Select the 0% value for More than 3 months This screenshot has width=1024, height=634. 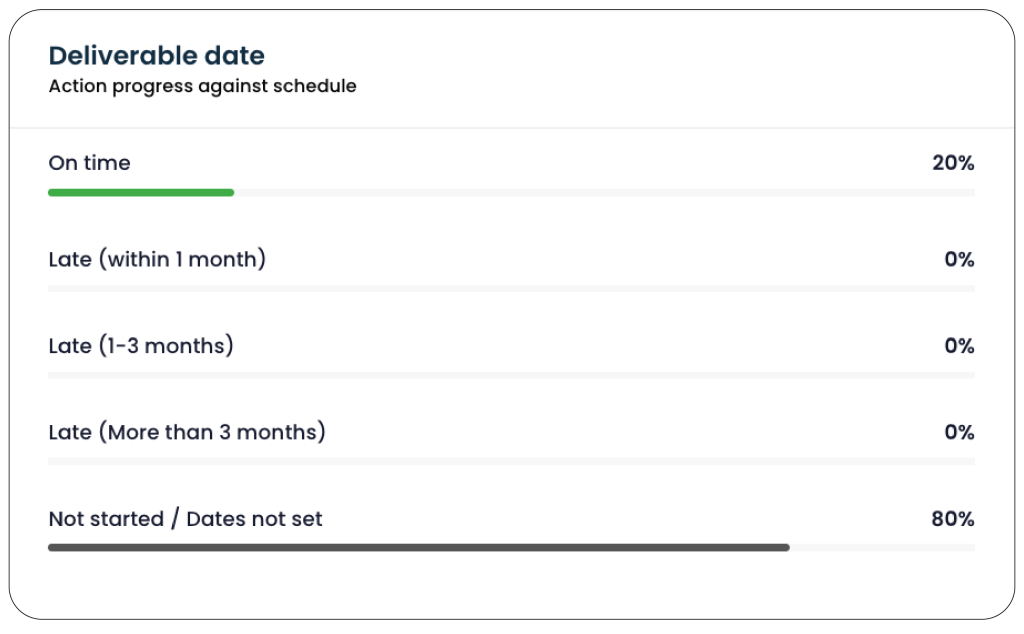(x=959, y=432)
